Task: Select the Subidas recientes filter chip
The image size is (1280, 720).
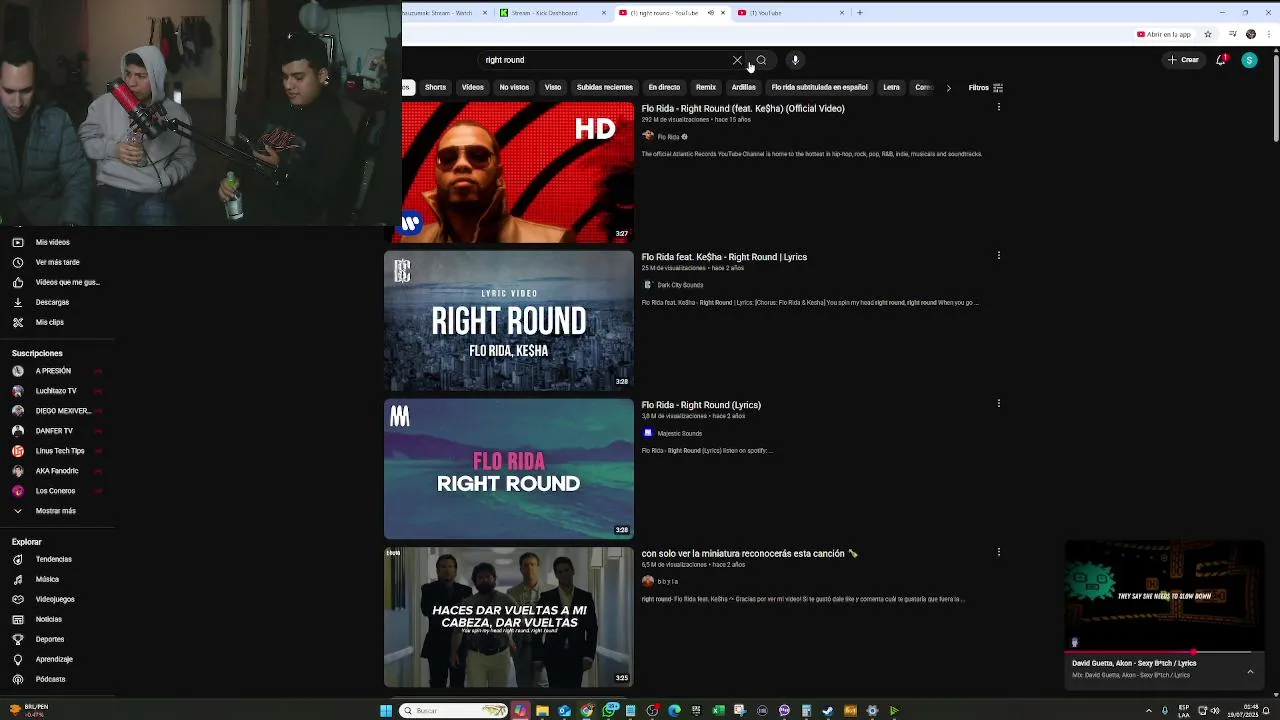Action: click(605, 88)
